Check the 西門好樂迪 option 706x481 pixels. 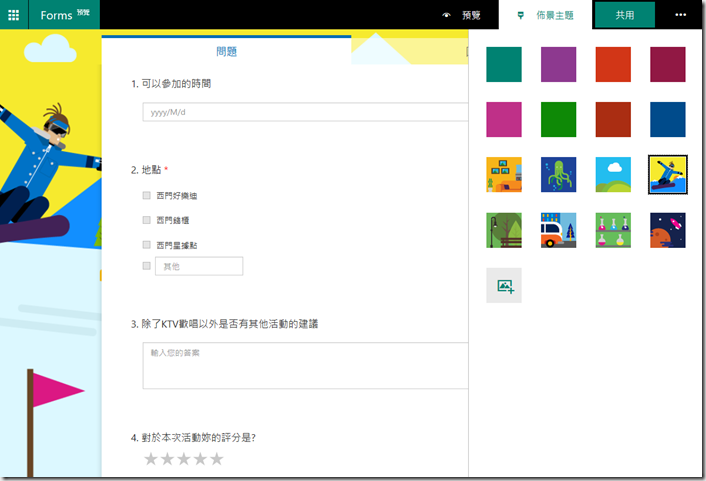click(x=146, y=195)
